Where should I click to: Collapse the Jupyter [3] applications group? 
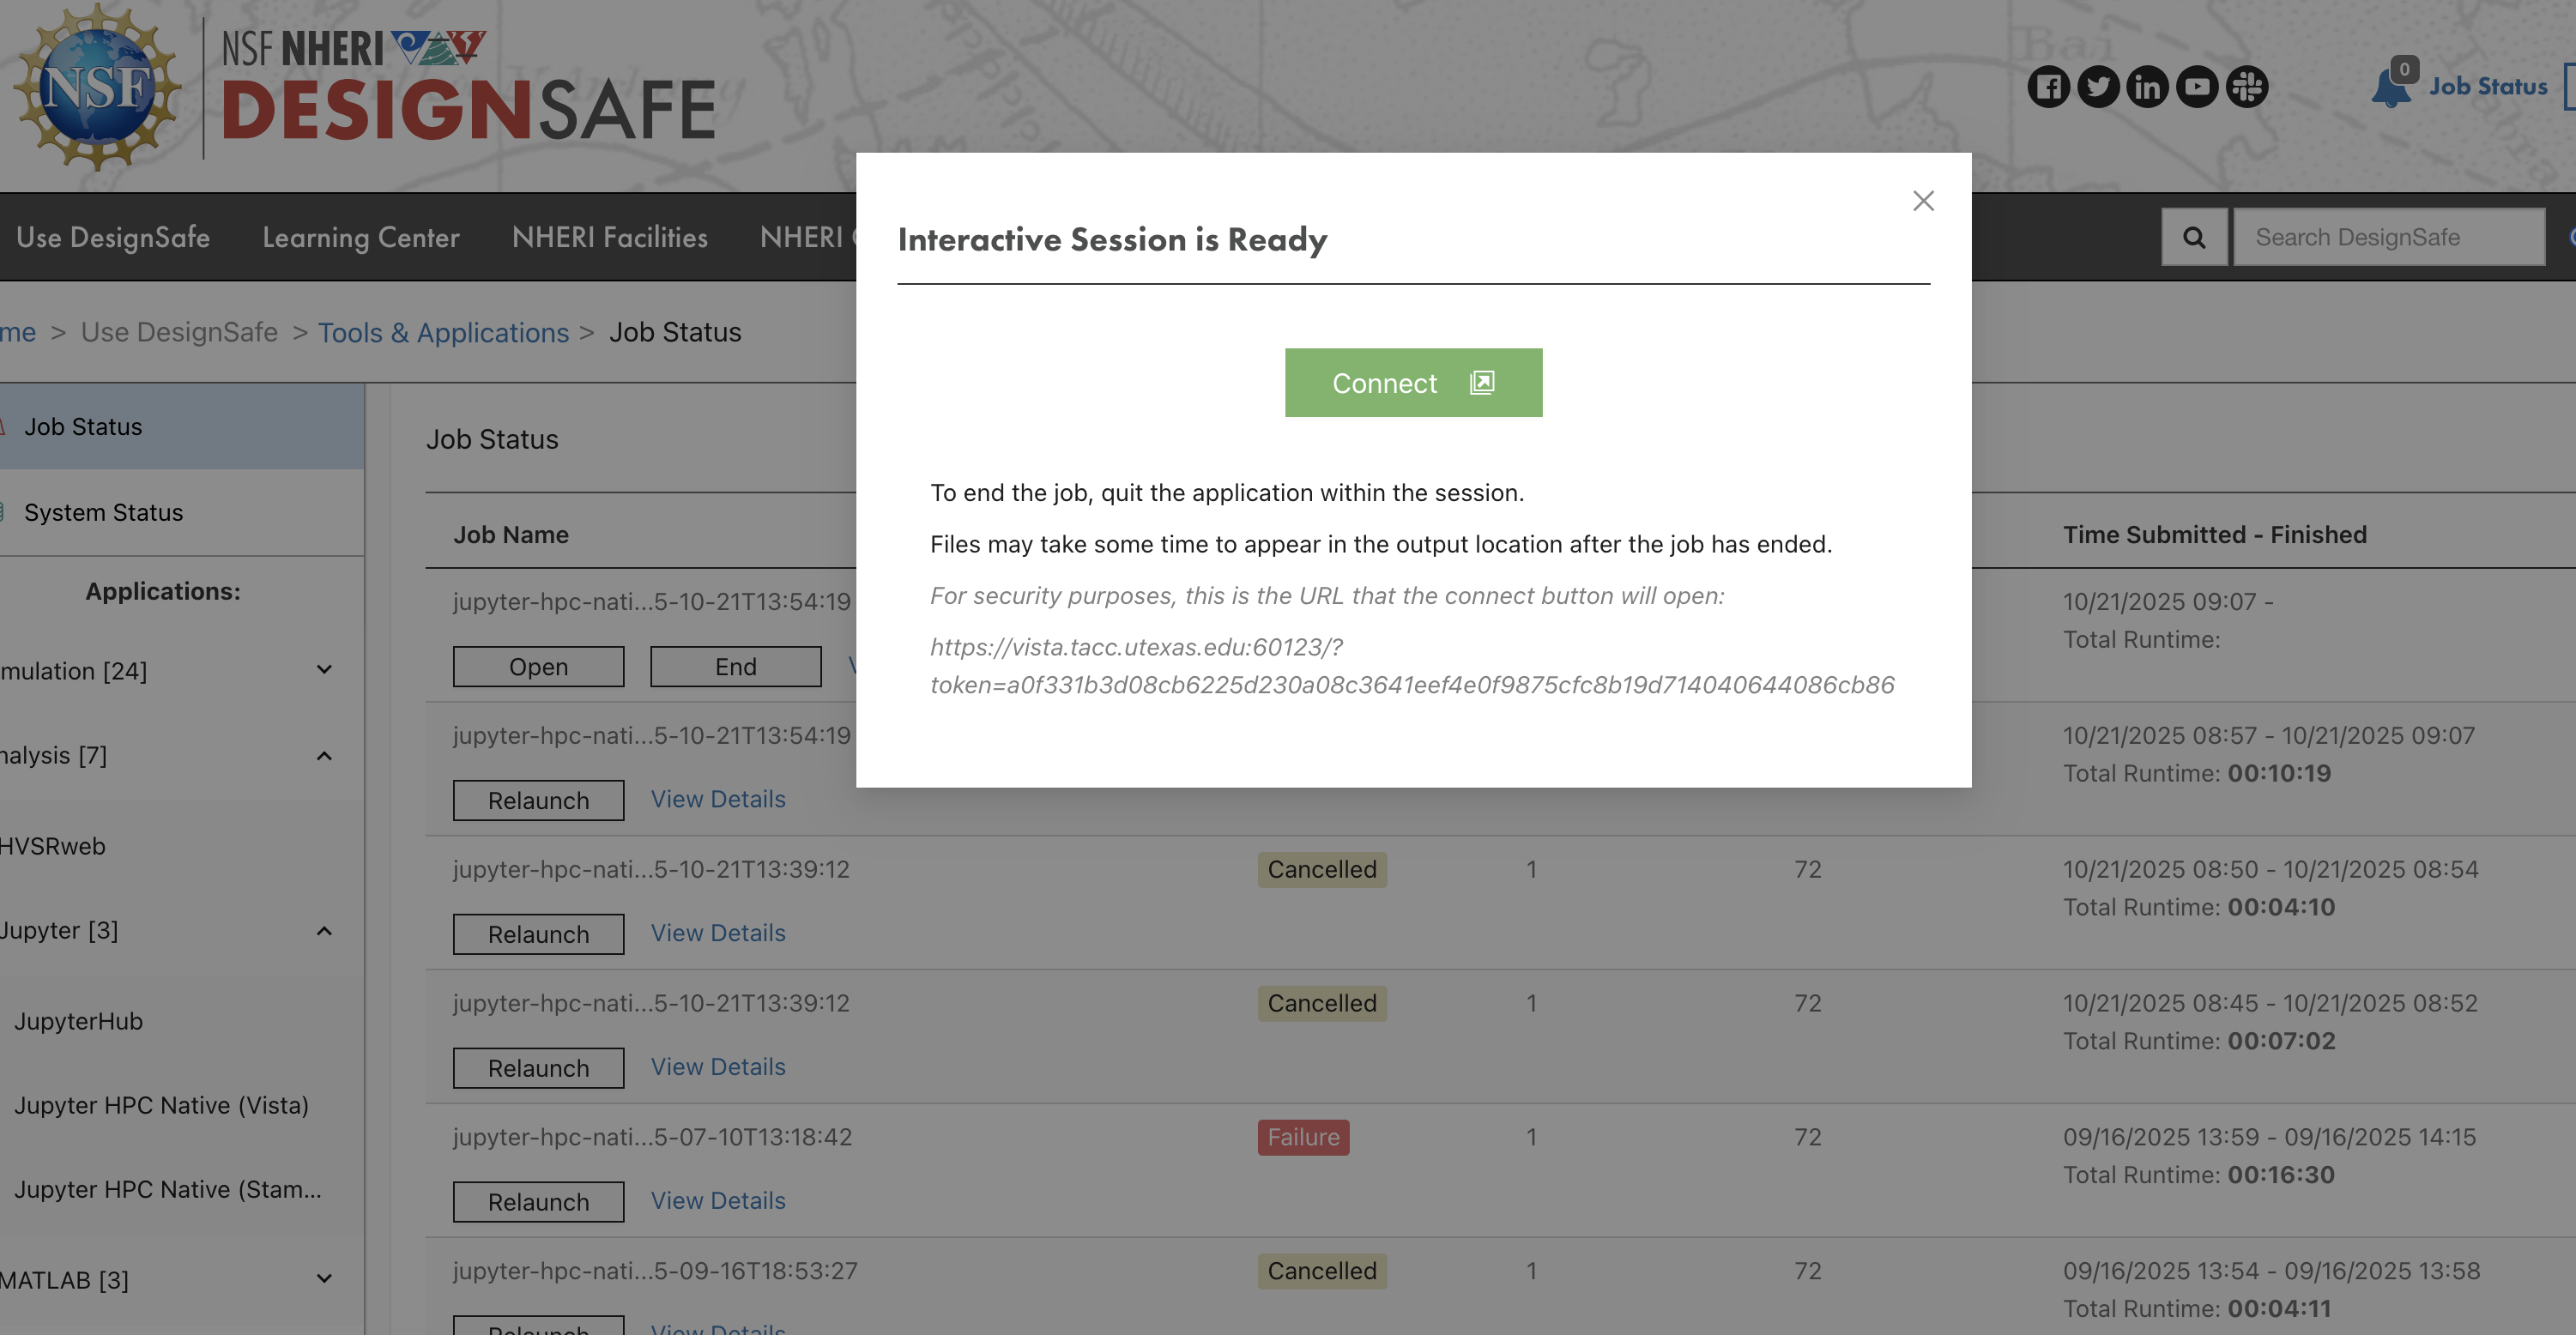click(x=324, y=931)
